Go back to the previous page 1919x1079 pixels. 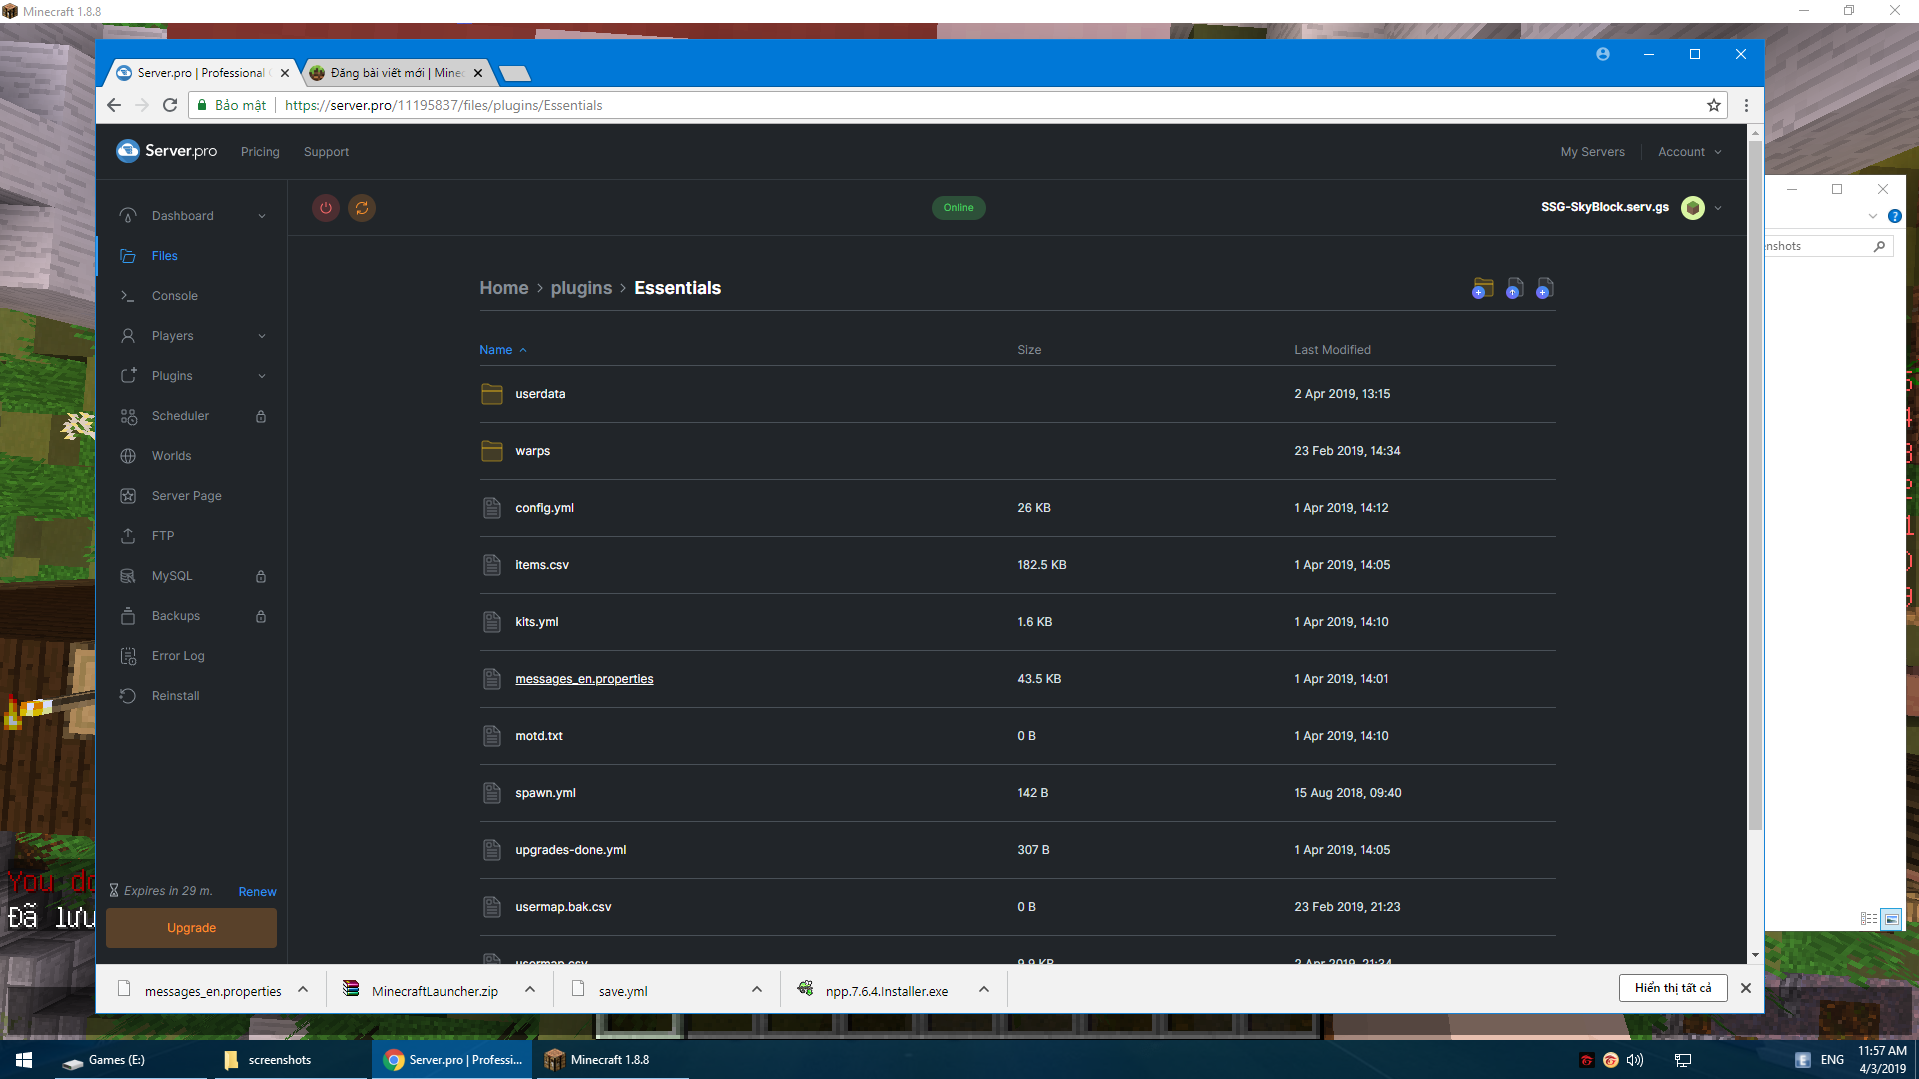(114, 105)
